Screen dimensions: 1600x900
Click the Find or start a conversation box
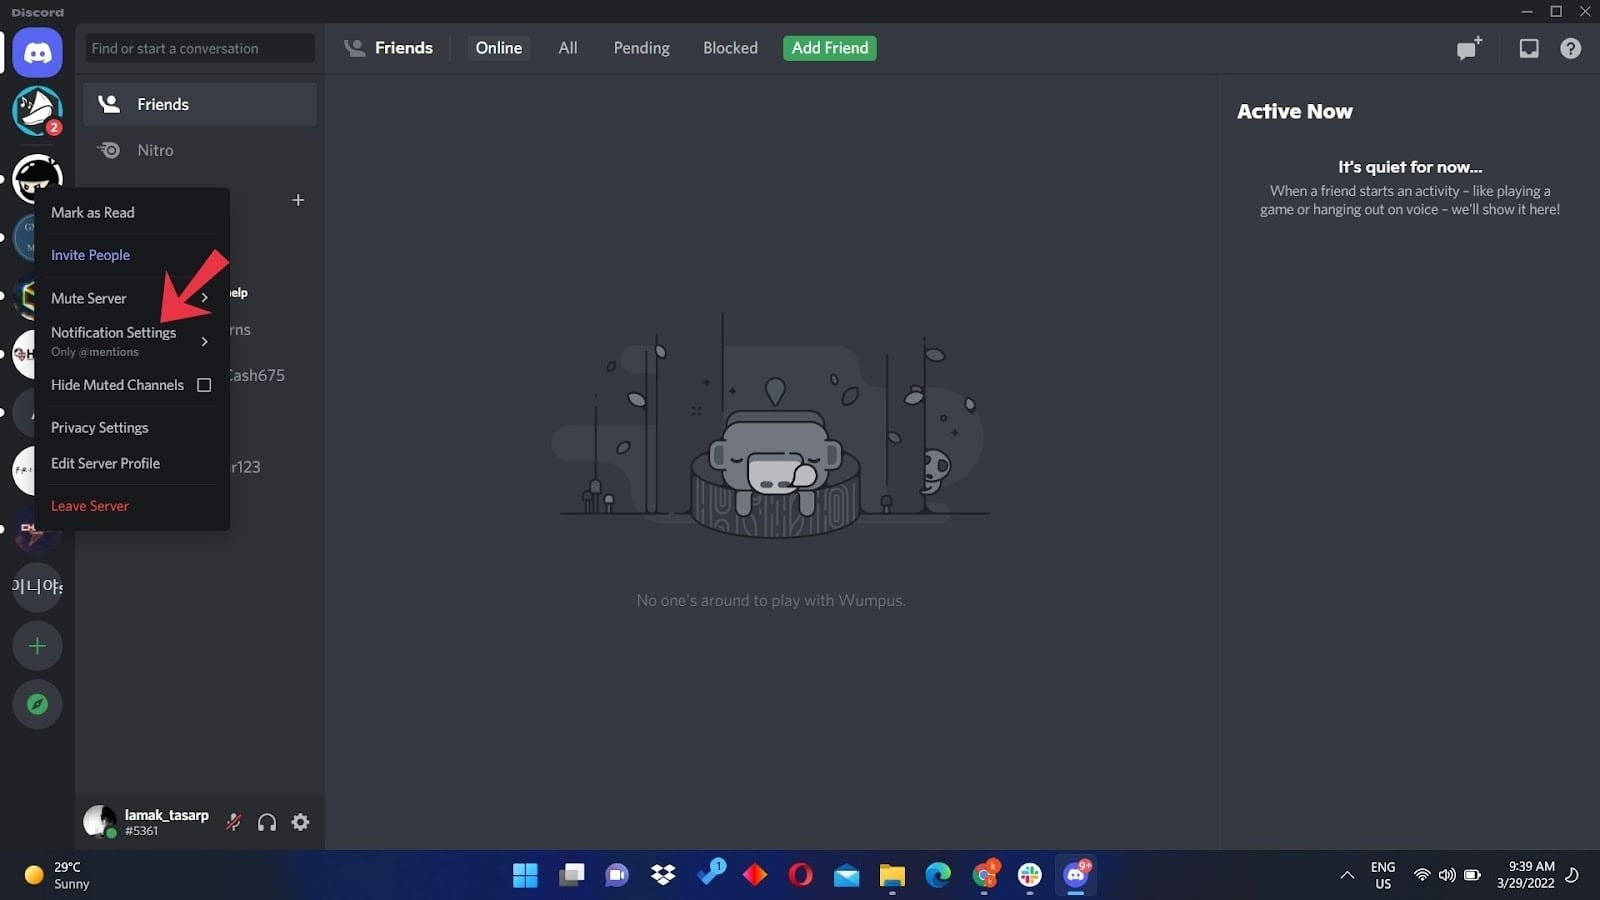(x=200, y=48)
